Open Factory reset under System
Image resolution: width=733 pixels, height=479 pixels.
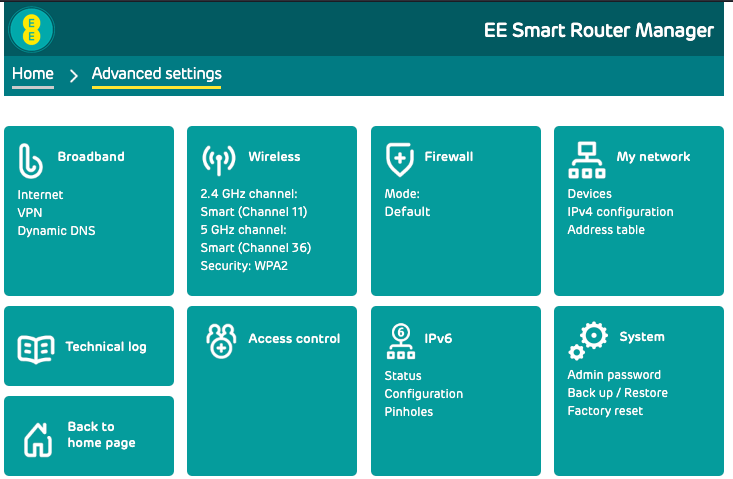(x=605, y=411)
